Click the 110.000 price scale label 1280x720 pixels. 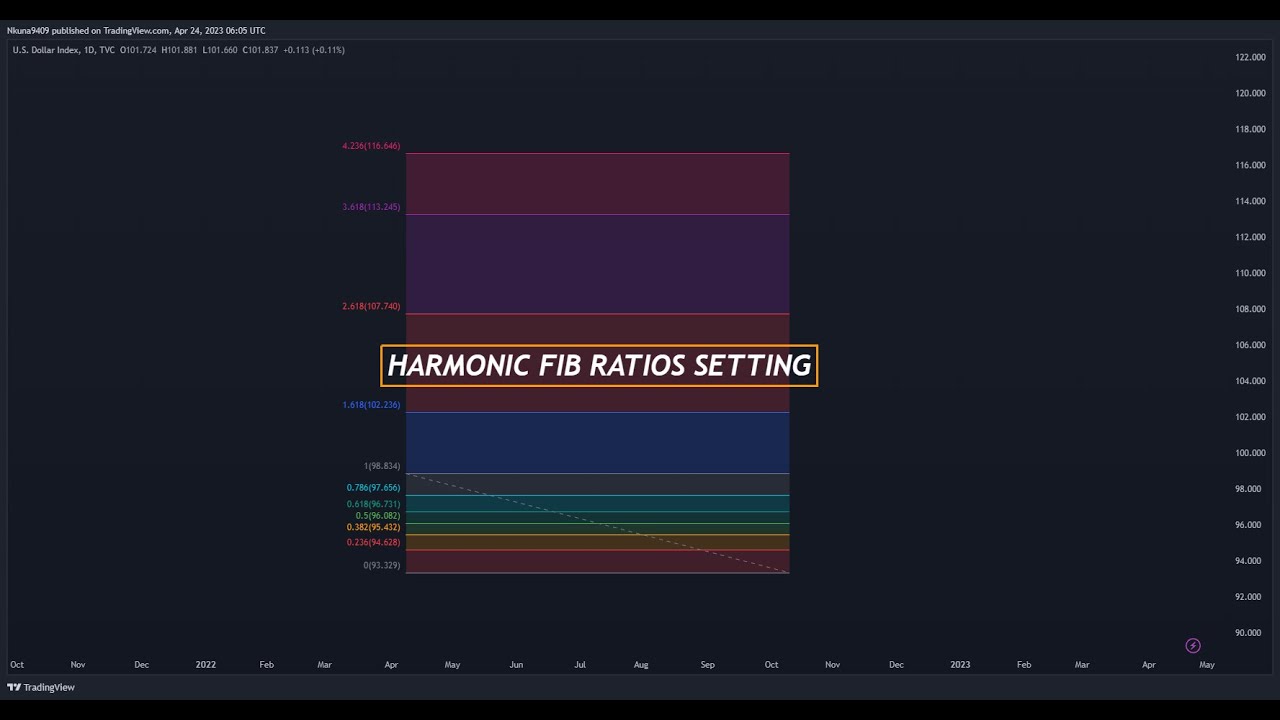click(x=1250, y=273)
